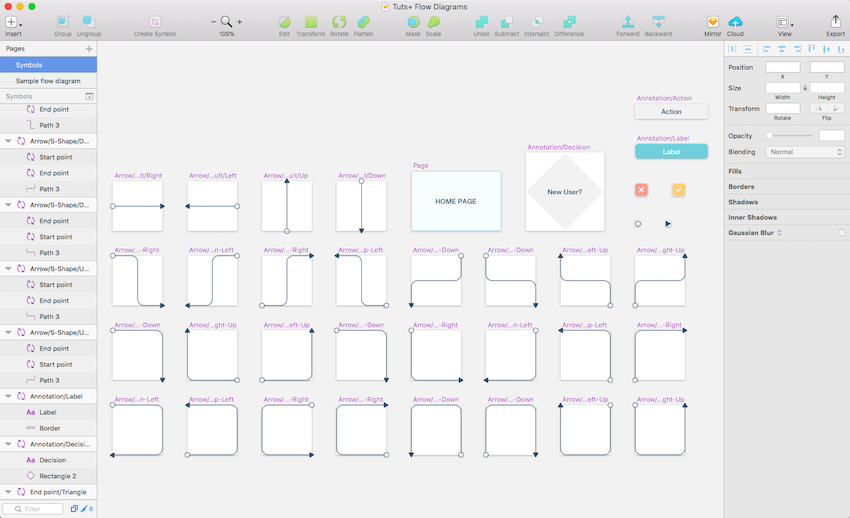The image size is (850, 518).
Task: Toggle the pages list collapse icon
Action: tap(89, 96)
